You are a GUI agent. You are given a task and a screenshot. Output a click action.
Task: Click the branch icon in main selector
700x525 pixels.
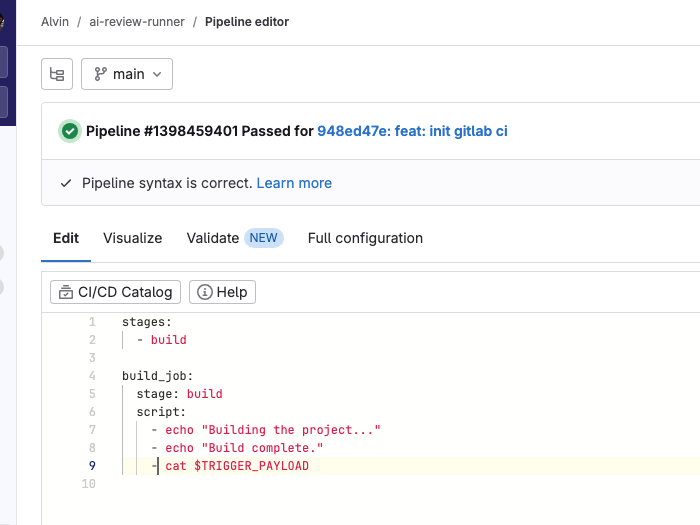(101, 74)
